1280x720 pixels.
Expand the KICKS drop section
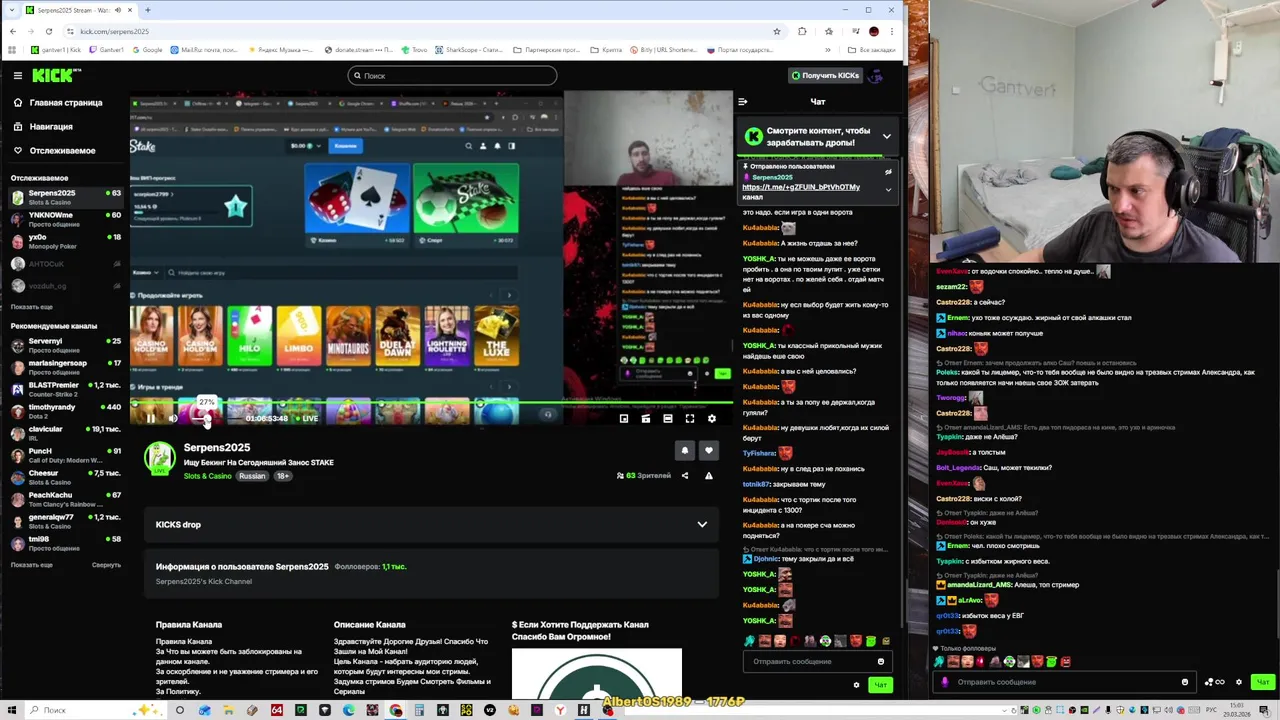pyautogui.click(x=431, y=524)
